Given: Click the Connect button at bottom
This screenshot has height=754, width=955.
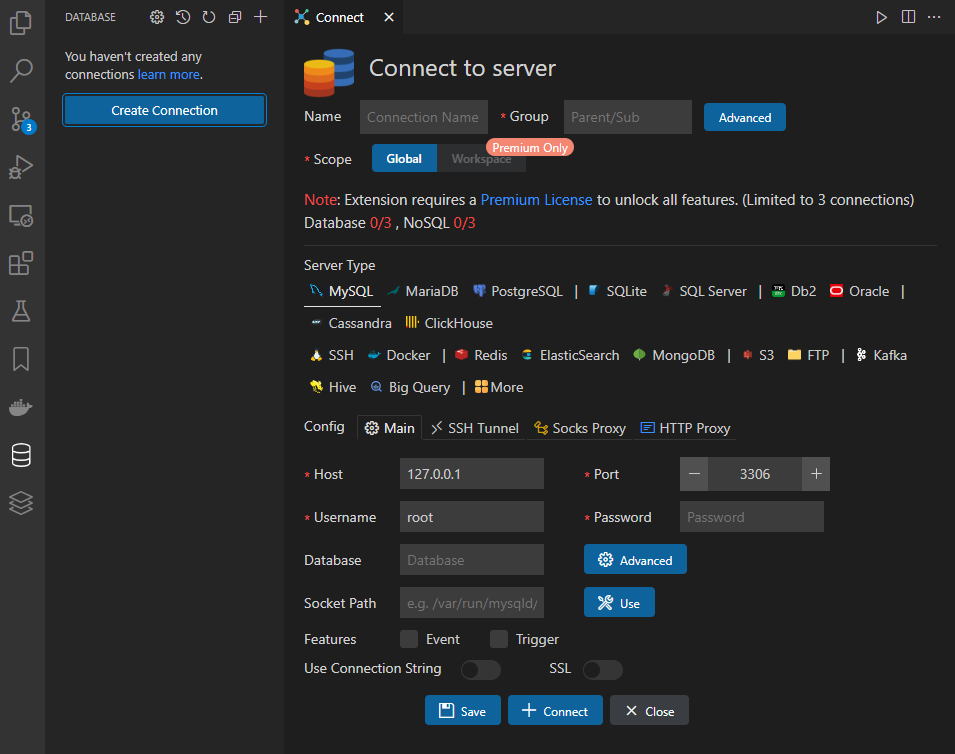Looking at the screenshot, I should click(555, 710).
